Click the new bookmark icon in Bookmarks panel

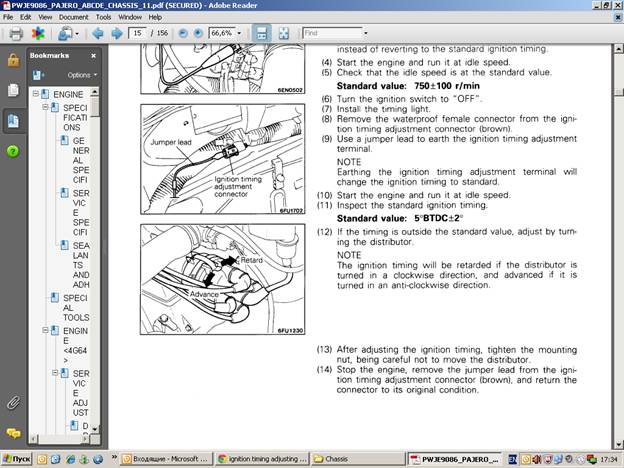[38, 75]
